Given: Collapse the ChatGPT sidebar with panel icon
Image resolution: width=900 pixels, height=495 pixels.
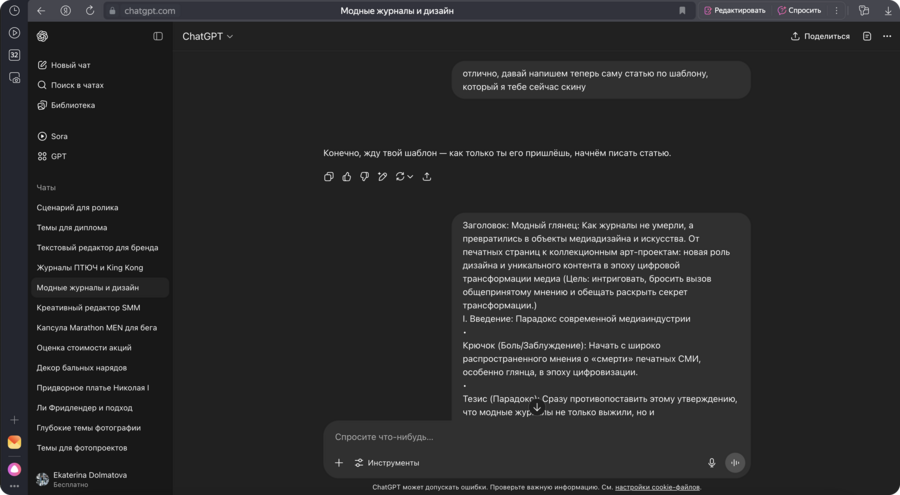Looking at the screenshot, I should [158, 36].
